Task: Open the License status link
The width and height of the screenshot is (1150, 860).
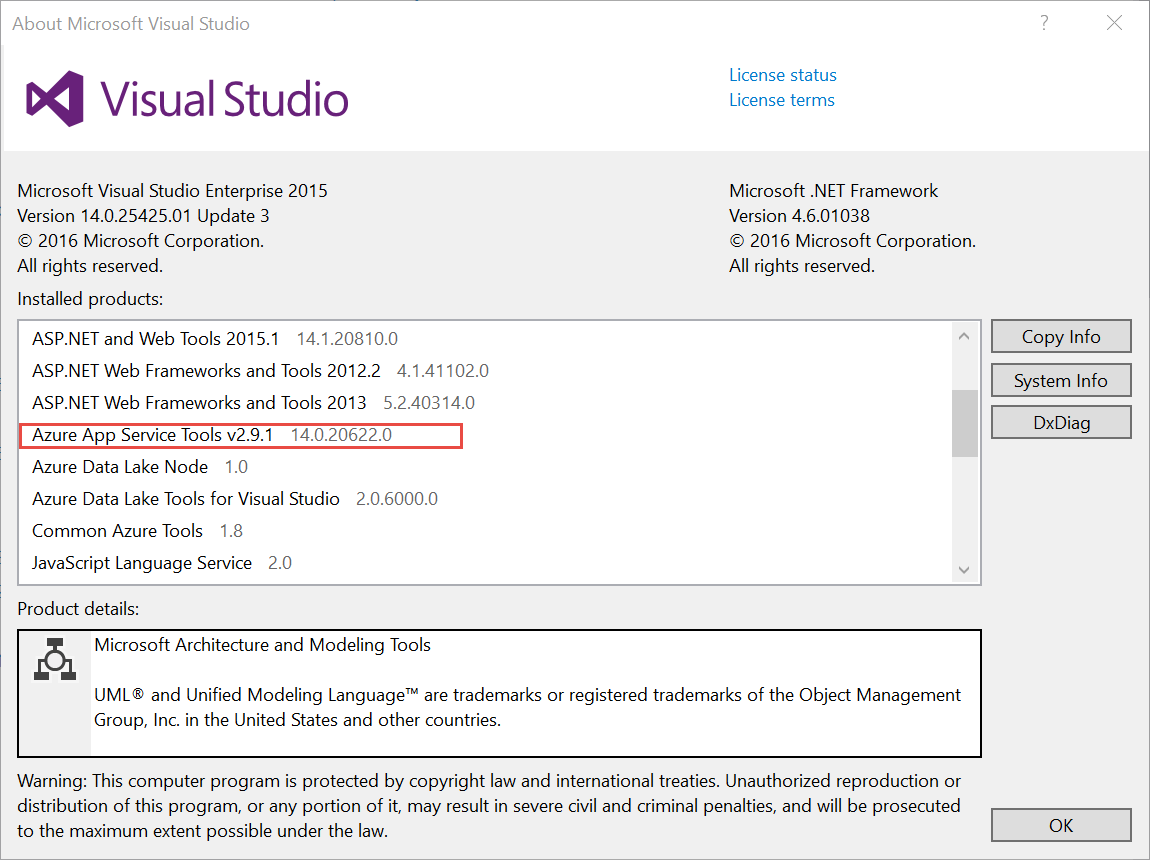Action: pyautogui.click(x=783, y=75)
